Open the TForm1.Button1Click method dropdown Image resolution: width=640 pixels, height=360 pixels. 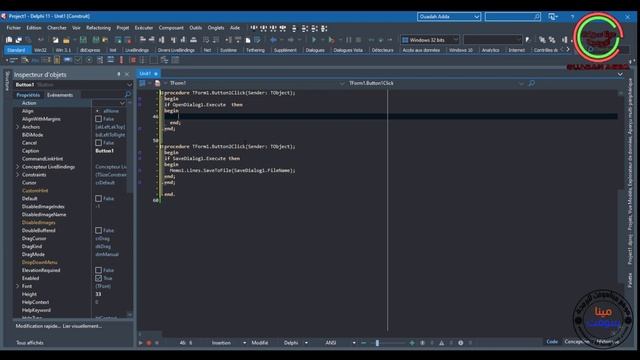coord(521,83)
